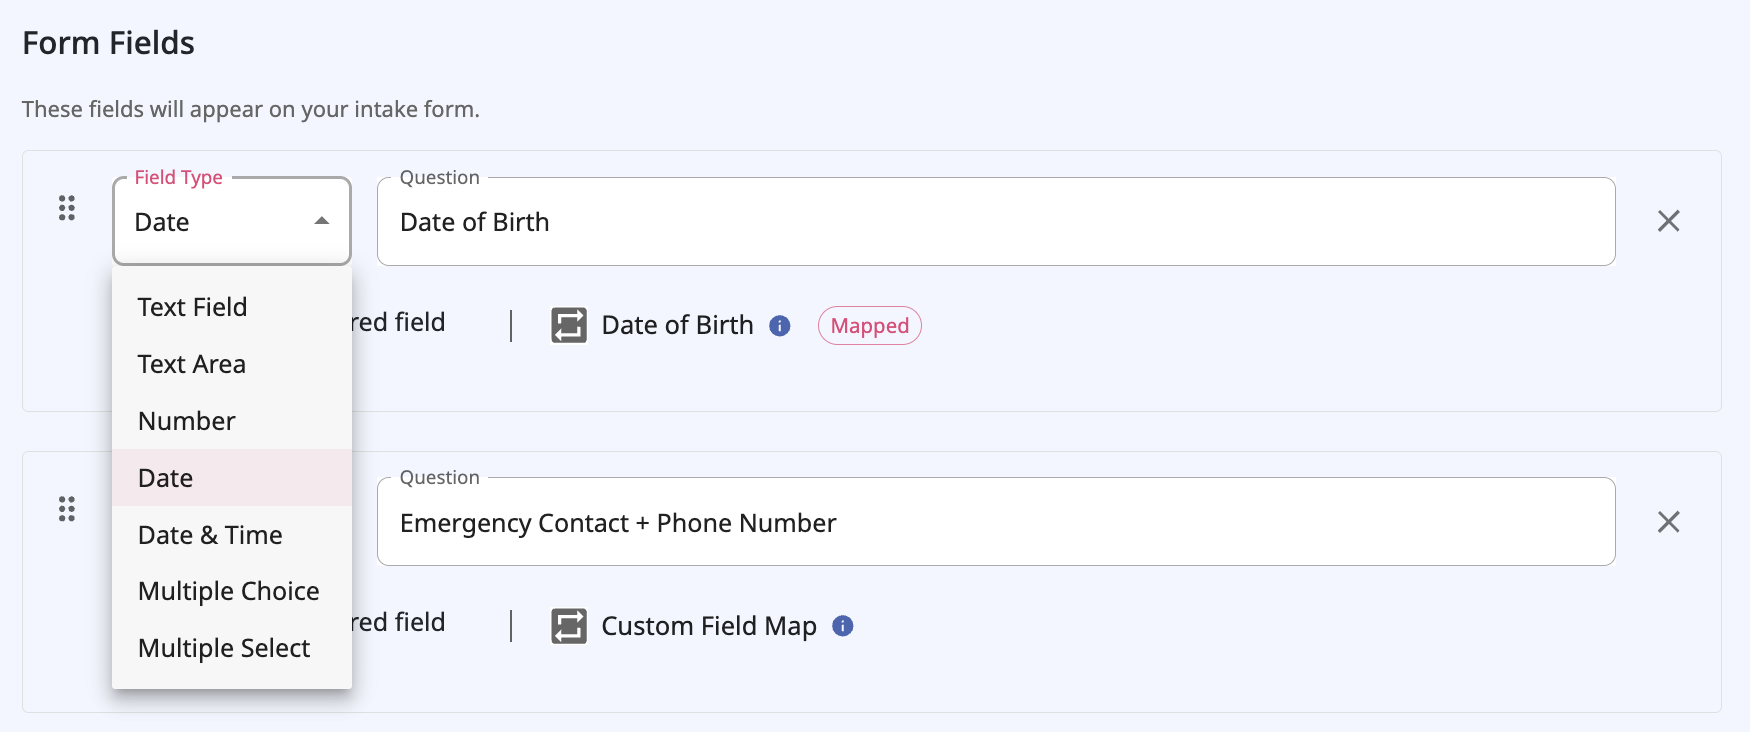Click the mapping icon beside Custom Field Map
The height and width of the screenshot is (732, 1750).
(x=567, y=625)
